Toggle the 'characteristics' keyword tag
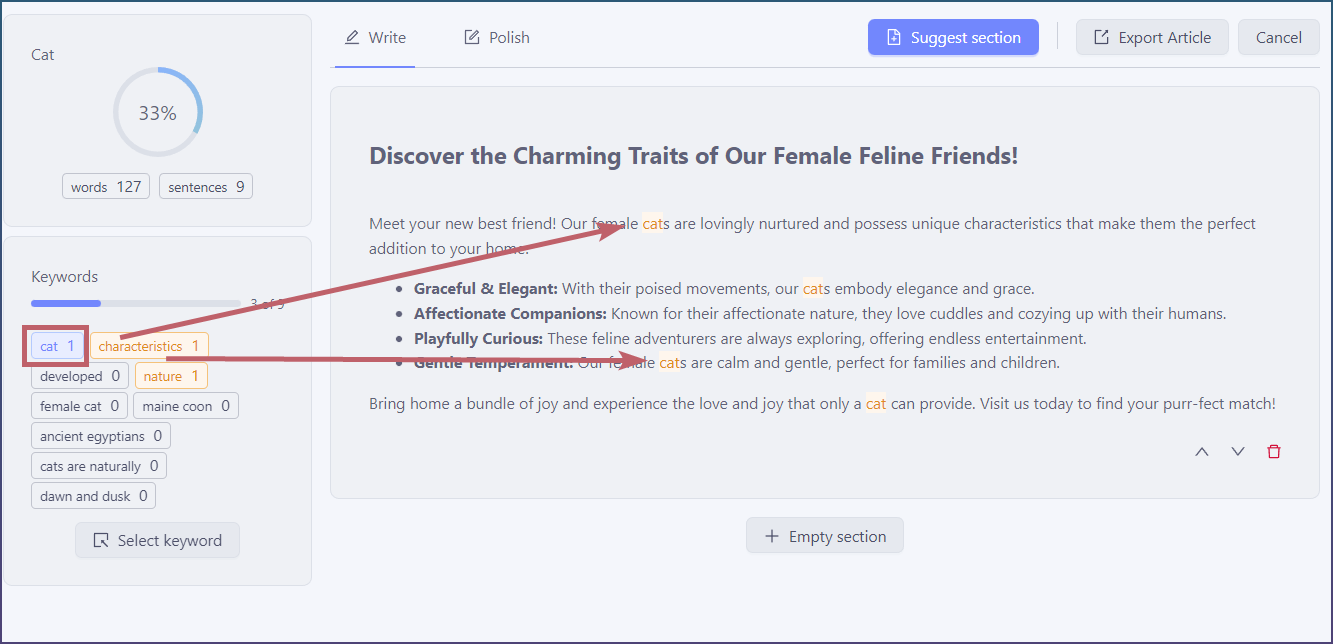This screenshot has height=644, width=1333. click(x=149, y=346)
